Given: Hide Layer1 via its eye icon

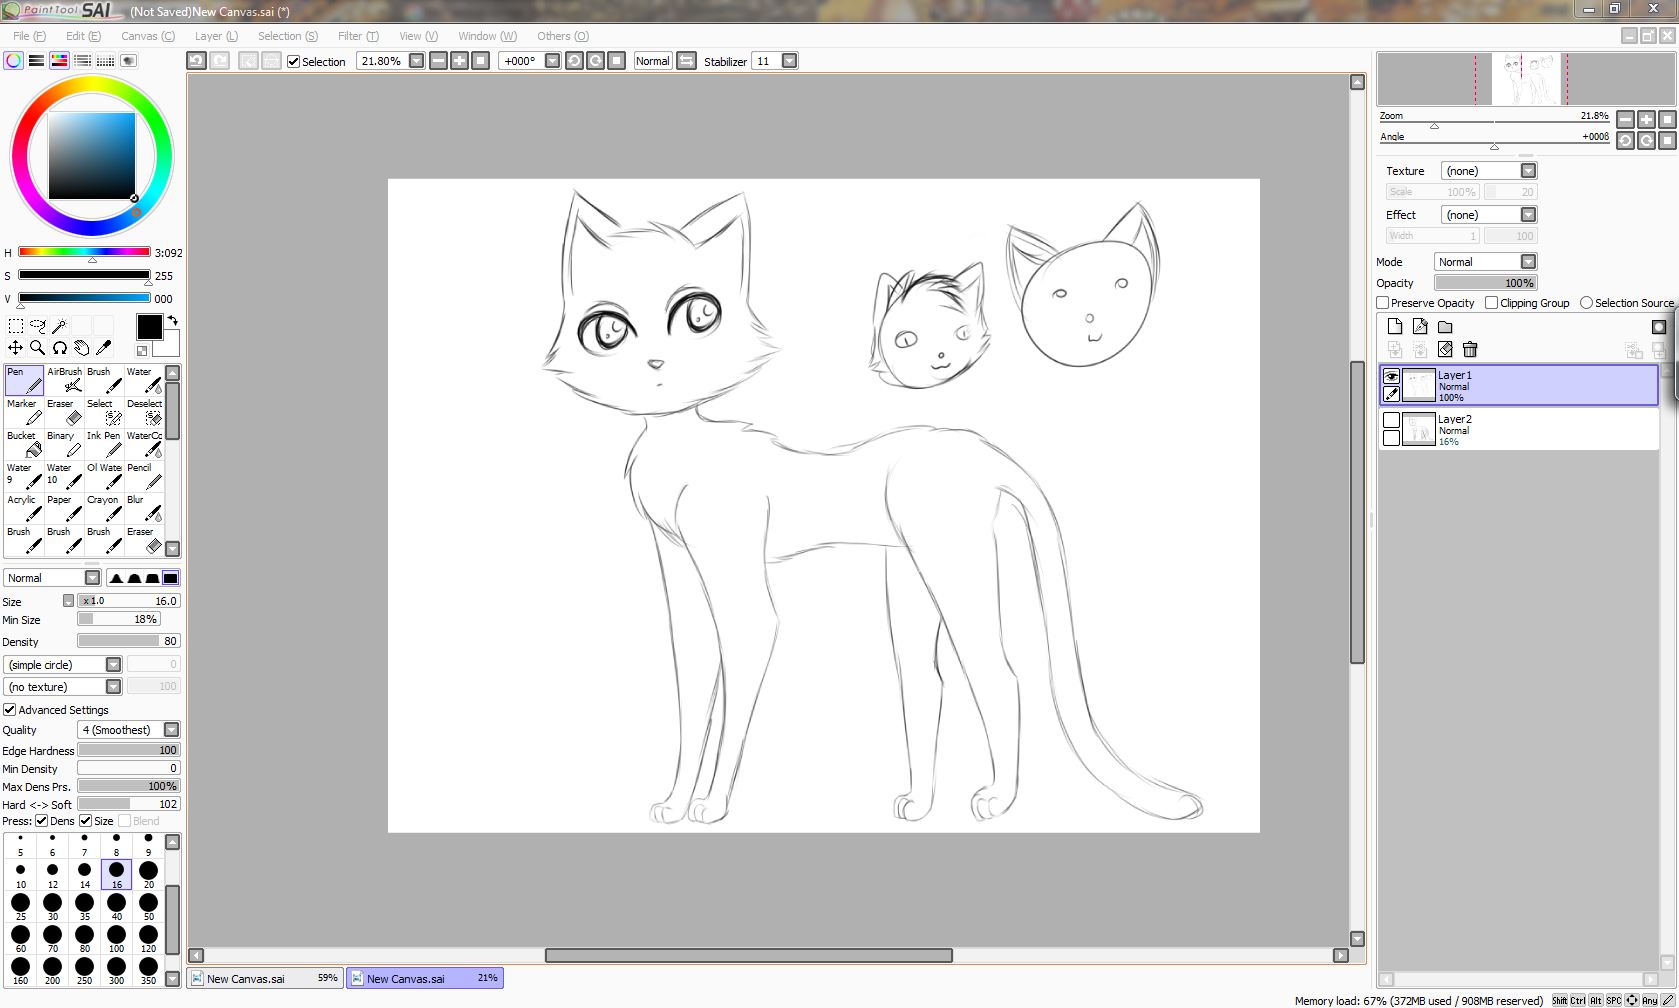Looking at the screenshot, I should [1391, 376].
